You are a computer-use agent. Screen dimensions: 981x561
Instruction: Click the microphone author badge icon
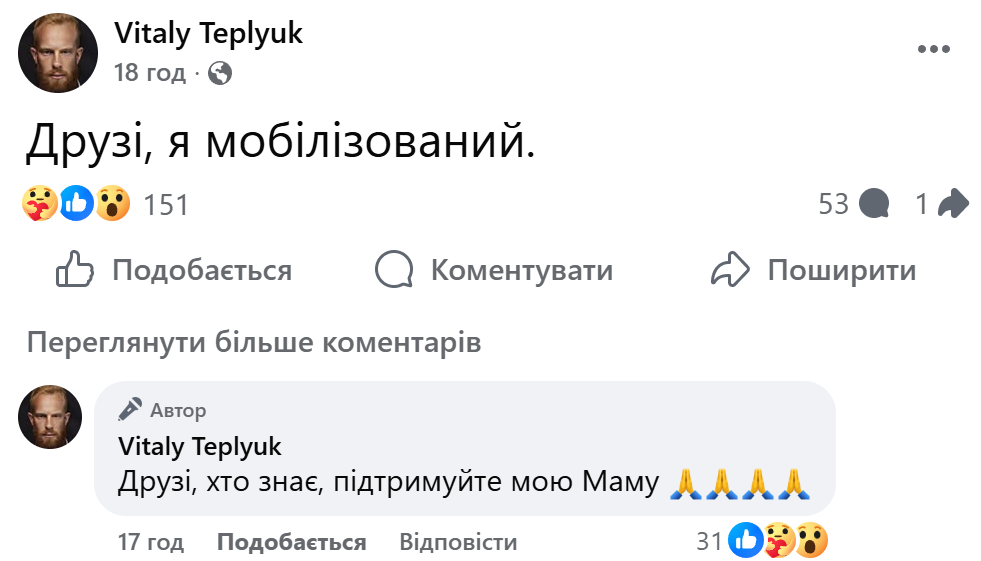[130, 410]
